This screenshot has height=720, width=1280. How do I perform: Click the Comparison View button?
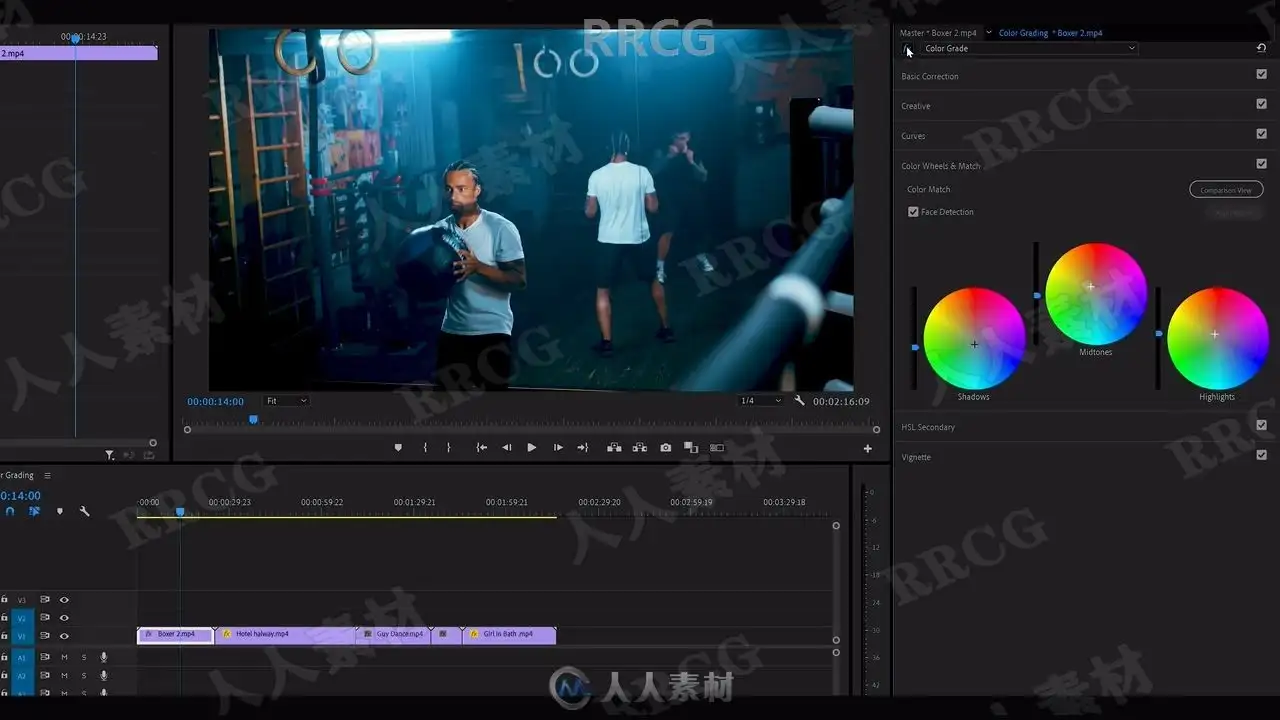(x=1226, y=190)
